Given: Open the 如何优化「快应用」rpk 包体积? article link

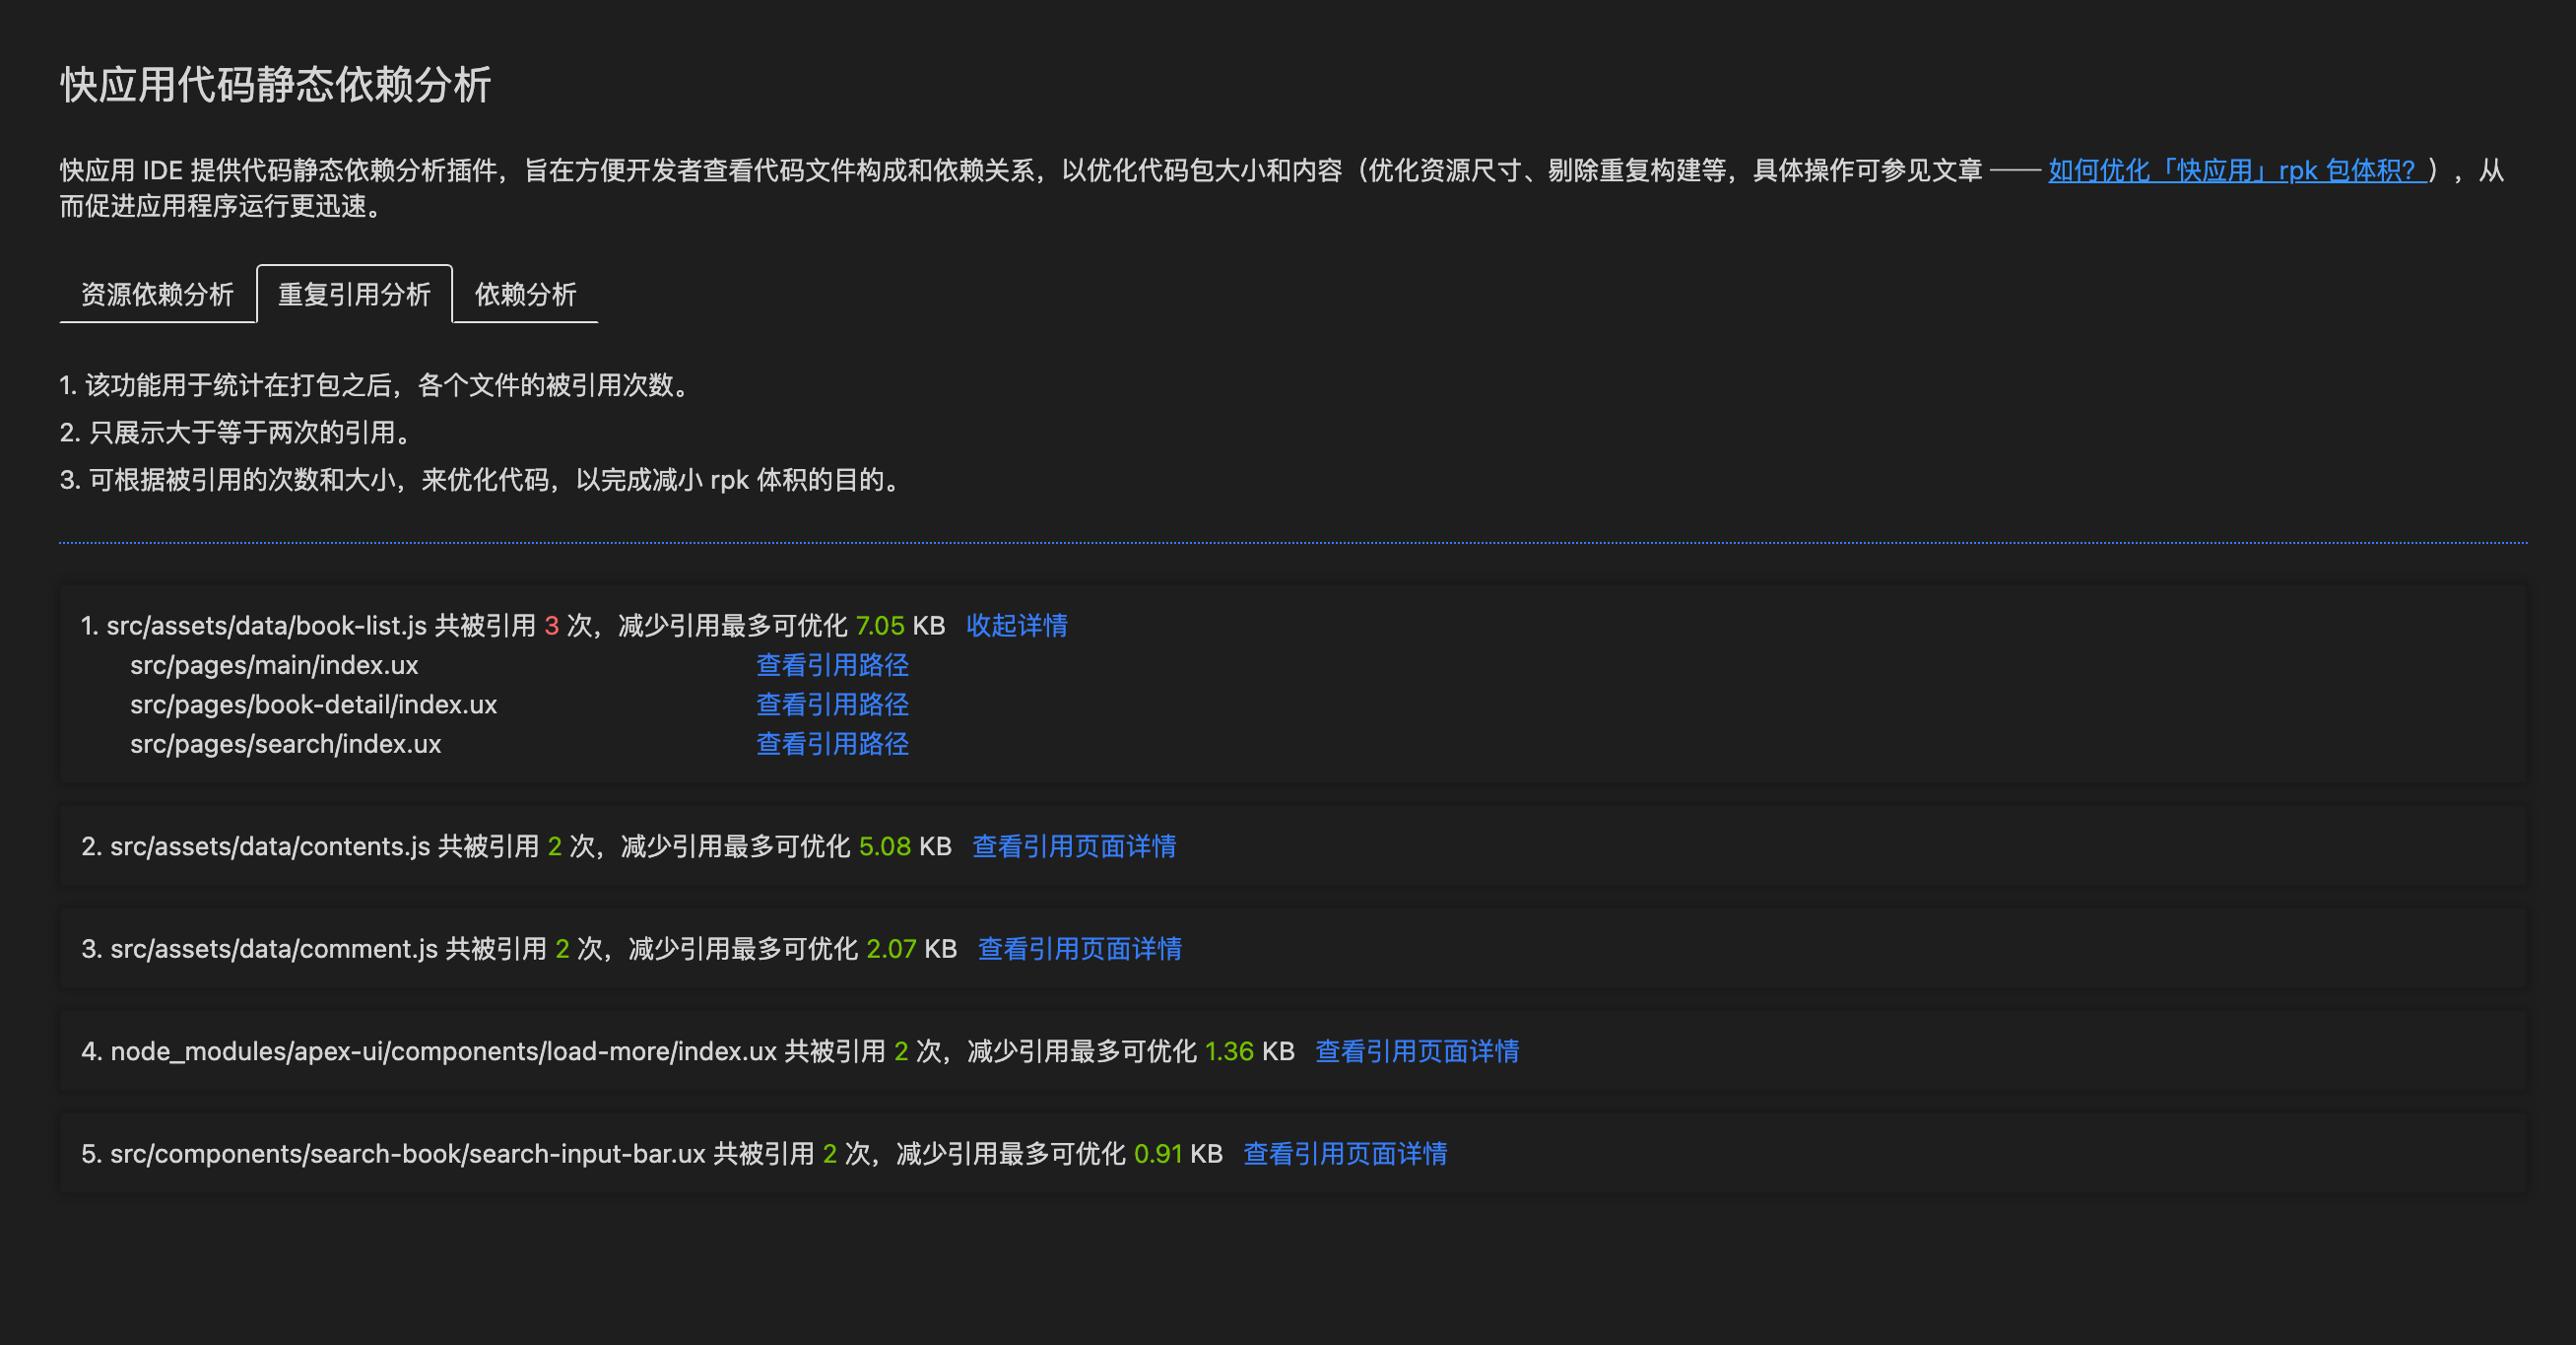Looking at the screenshot, I should tap(2237, 171).
